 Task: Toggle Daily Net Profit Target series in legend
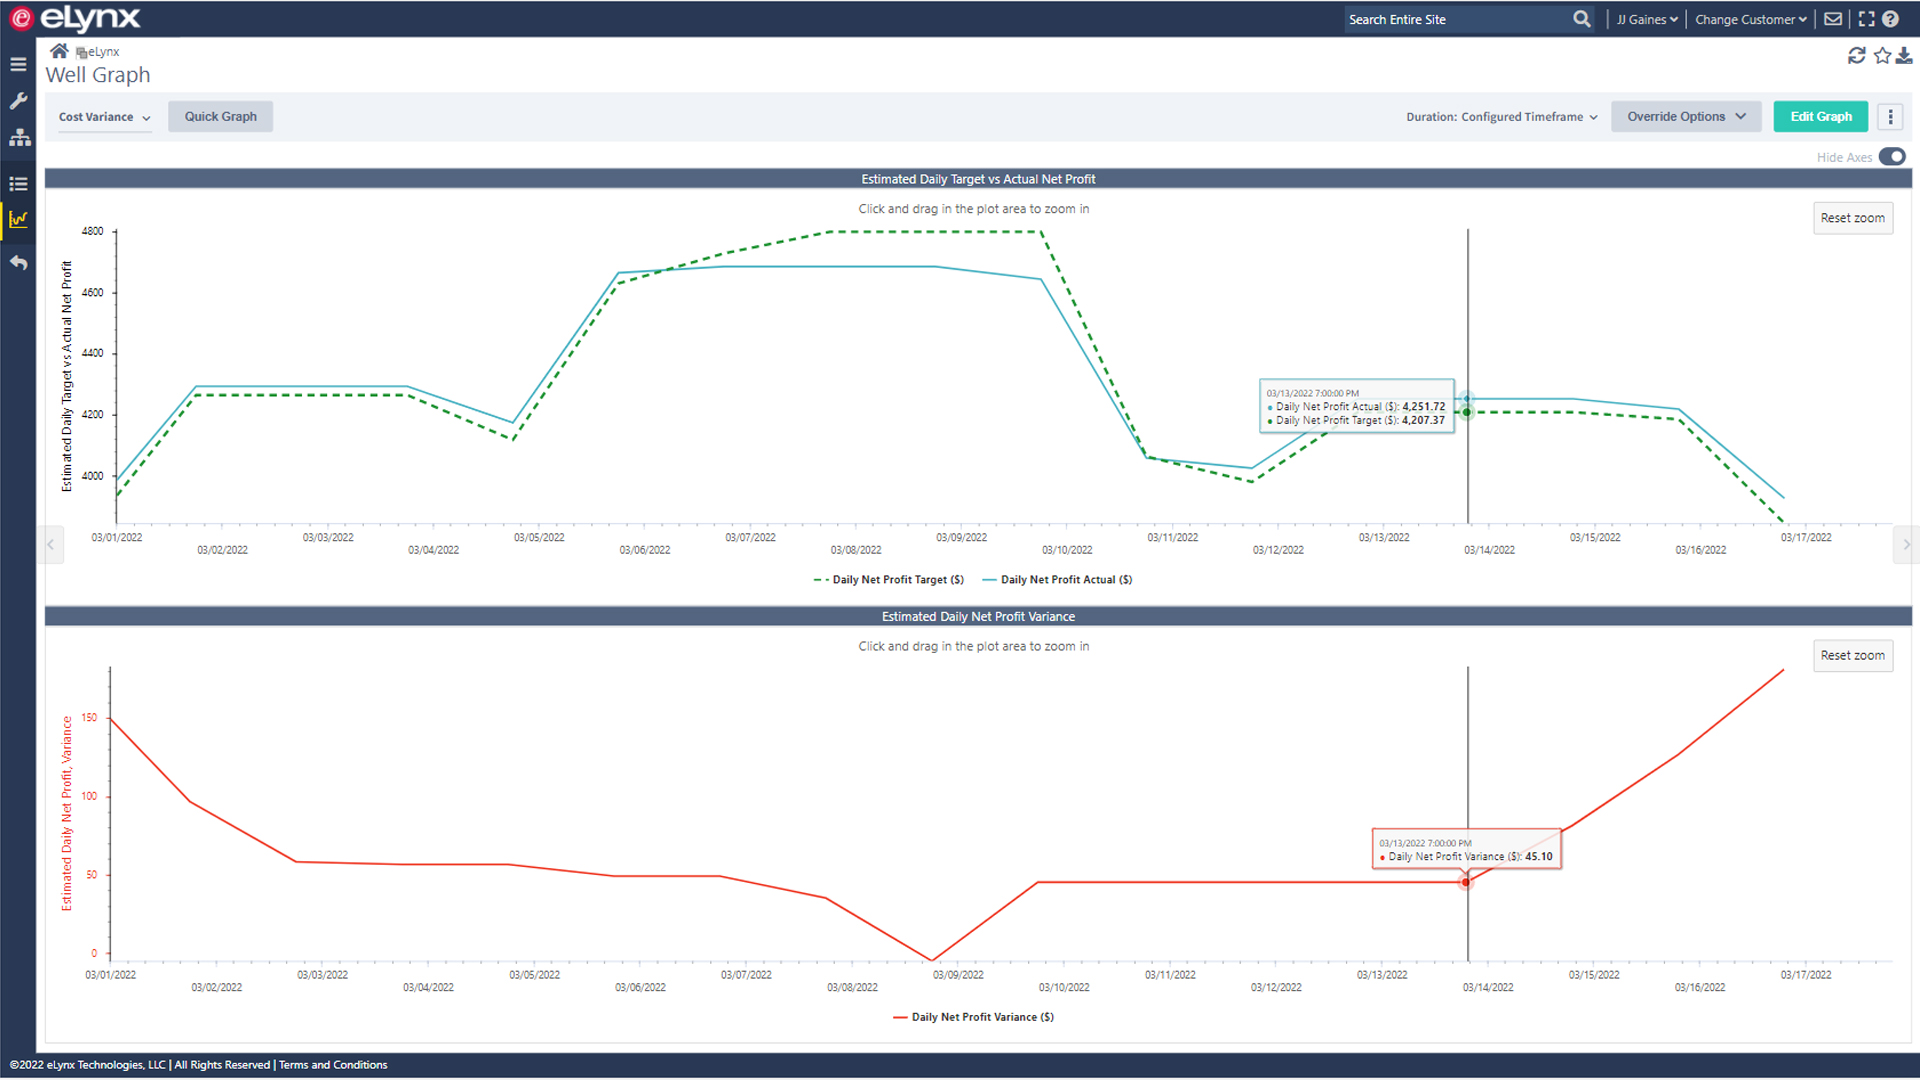[x=888, y=579]
